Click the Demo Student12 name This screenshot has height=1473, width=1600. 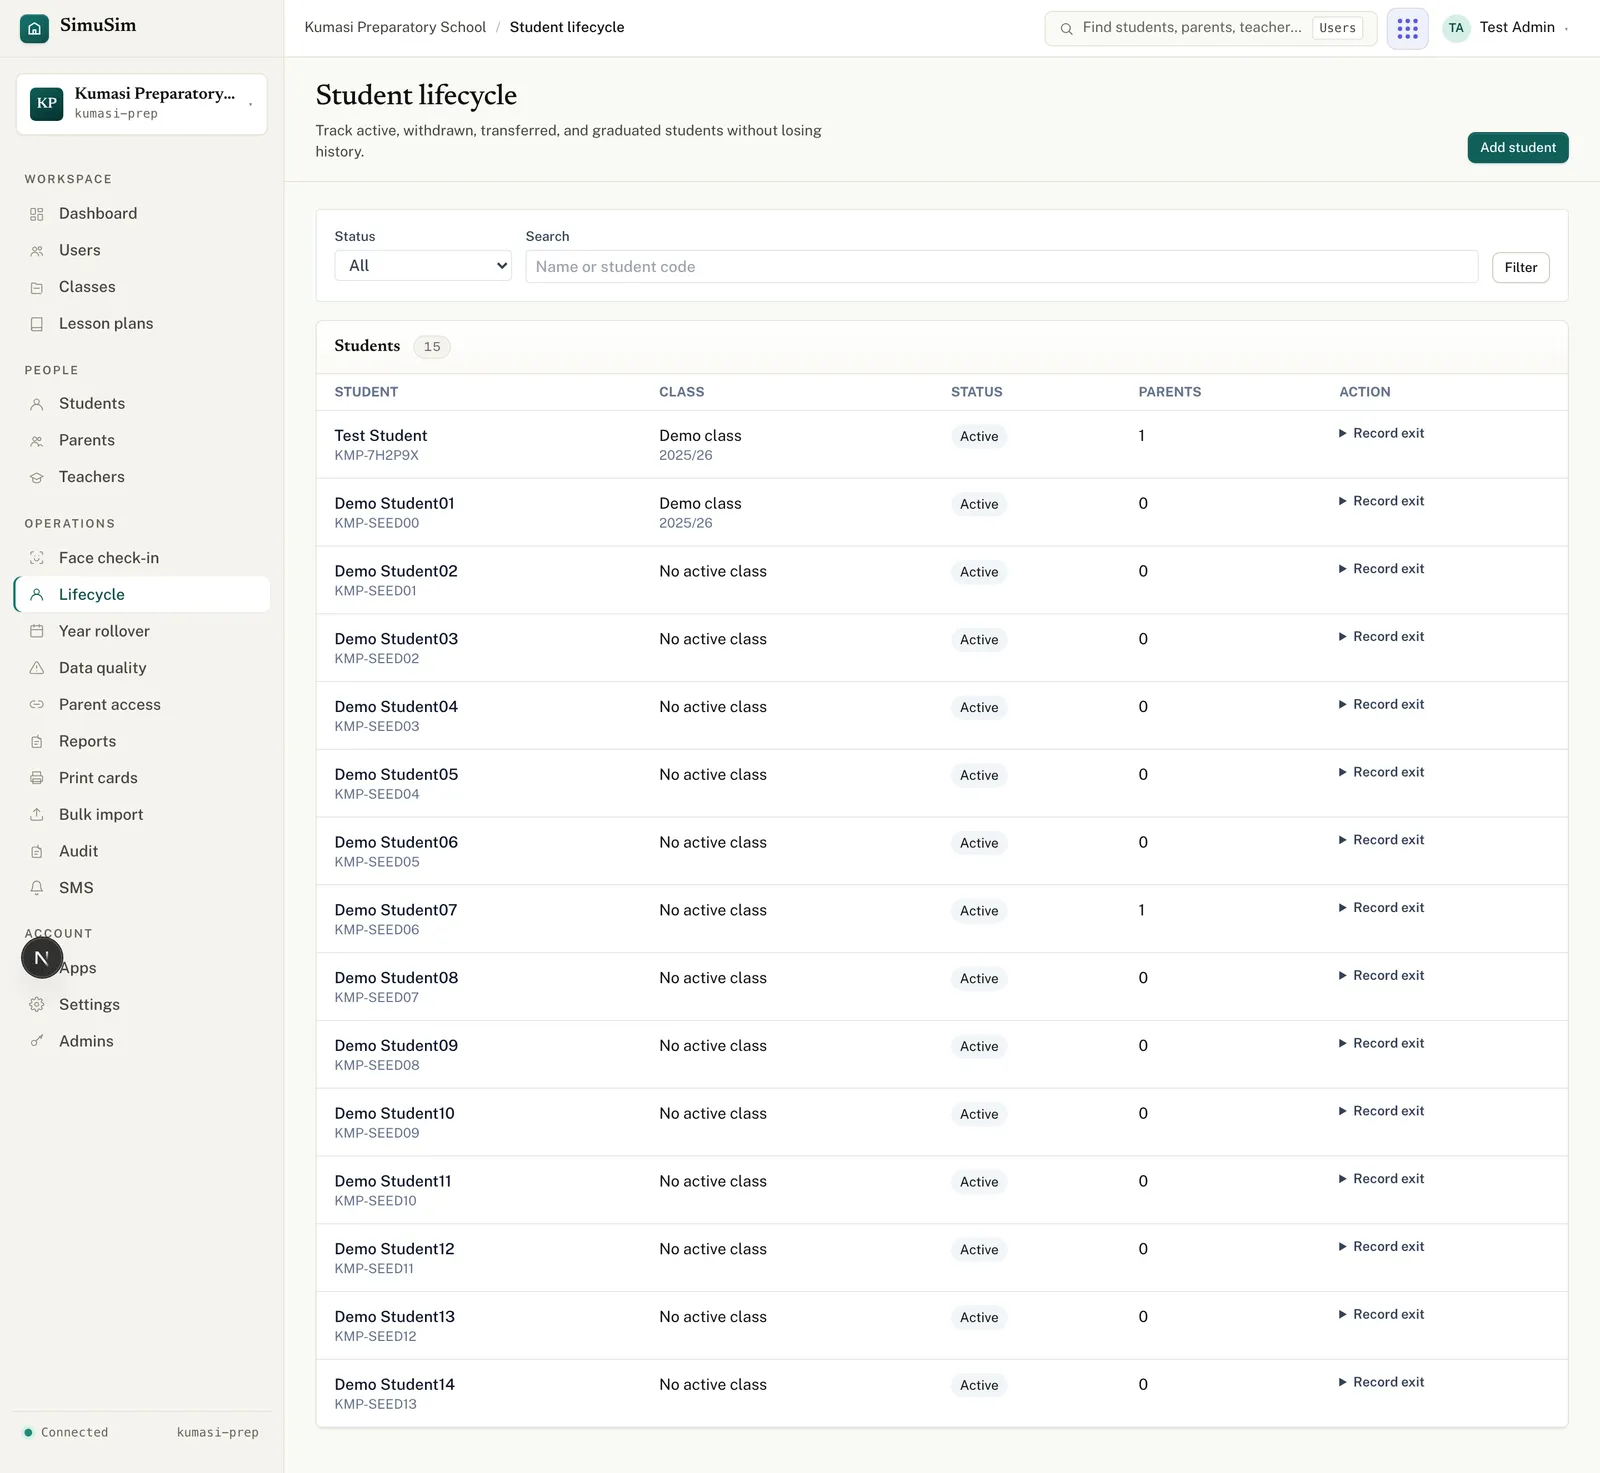394,1249
